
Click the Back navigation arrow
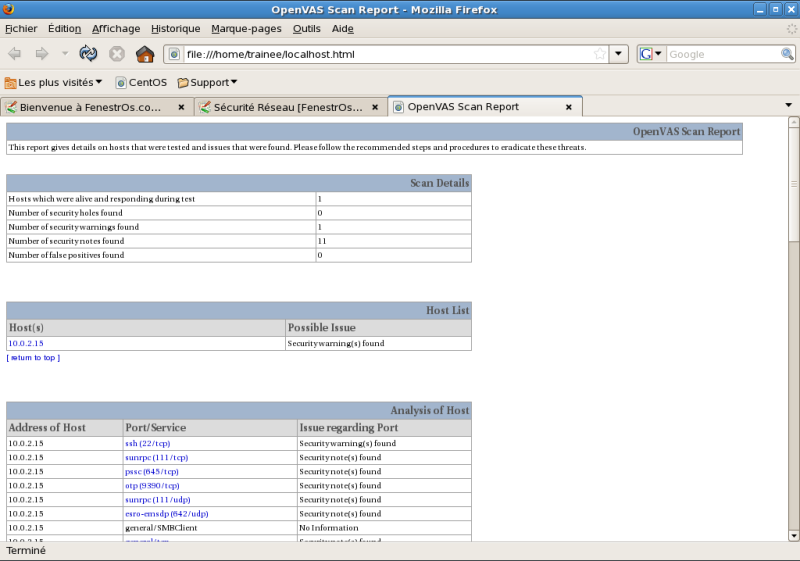[15, 54]
